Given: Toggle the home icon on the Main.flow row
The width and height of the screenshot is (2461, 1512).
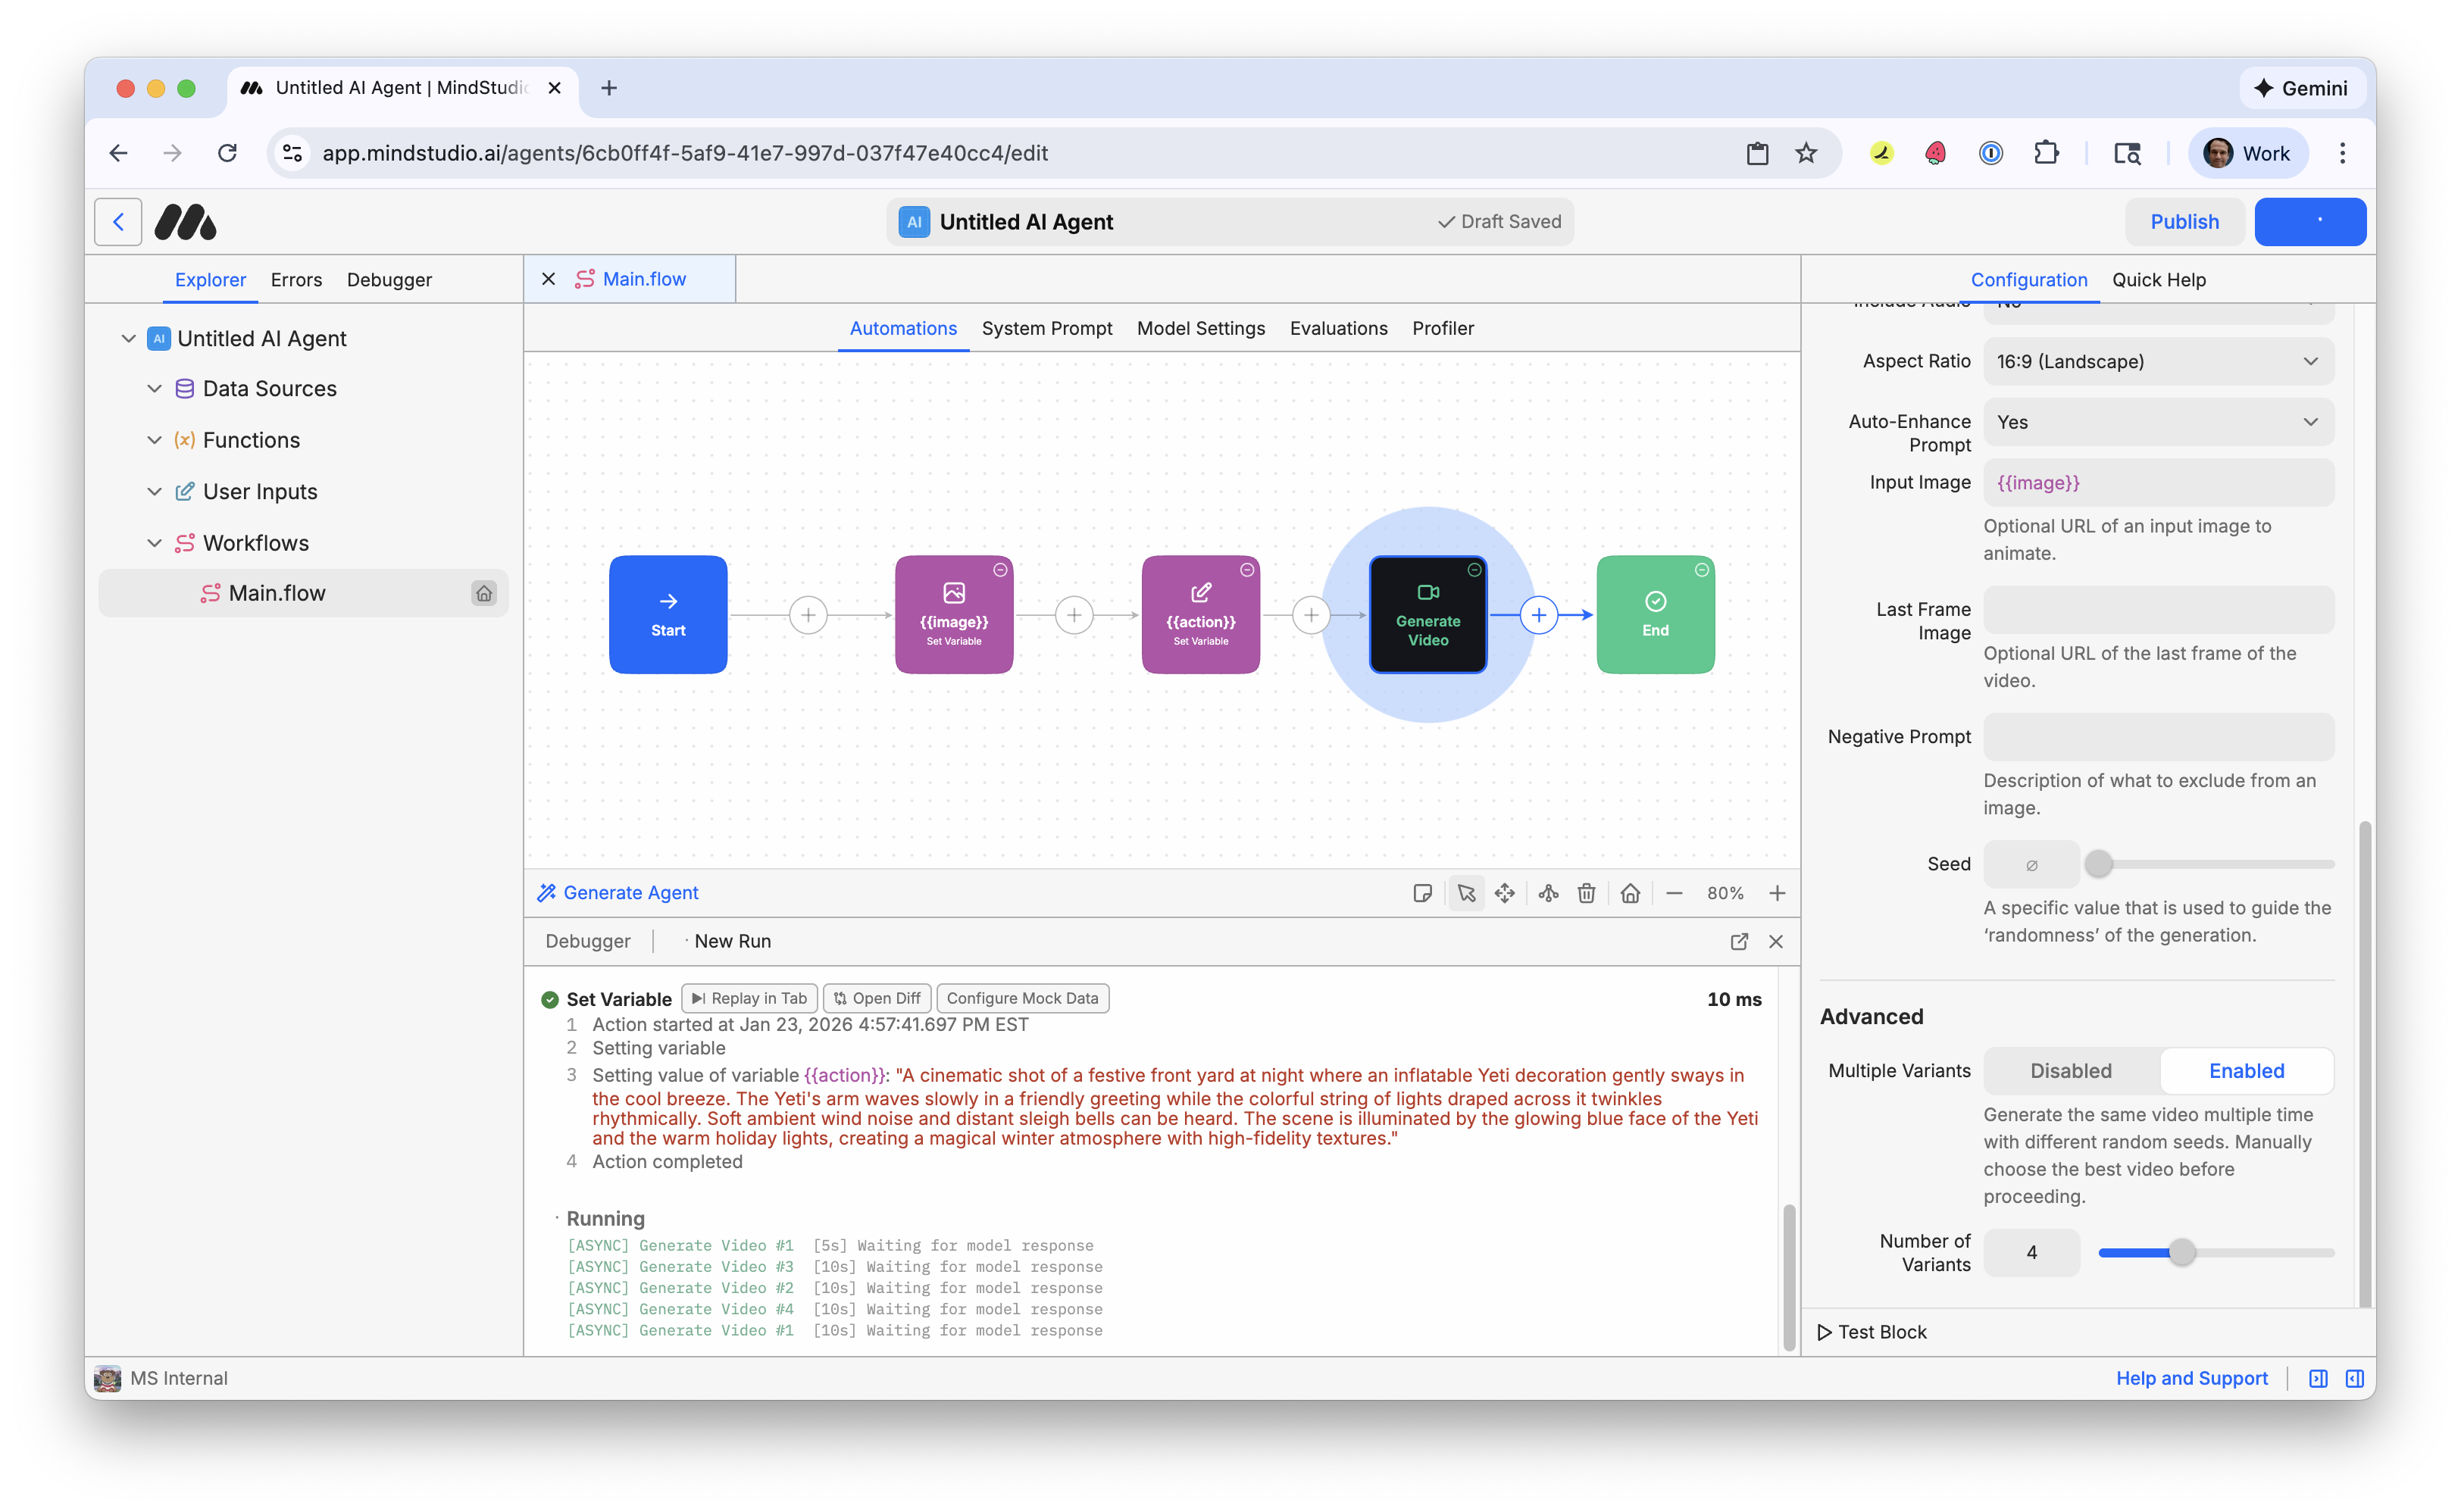Looking at the screenshot, I should click(484, 593).
